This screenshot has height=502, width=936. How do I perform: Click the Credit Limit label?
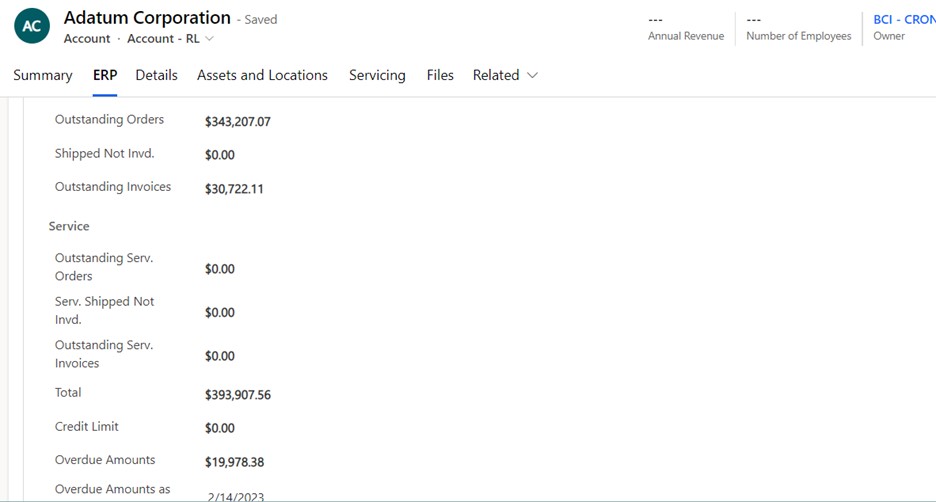click(87, 427)
